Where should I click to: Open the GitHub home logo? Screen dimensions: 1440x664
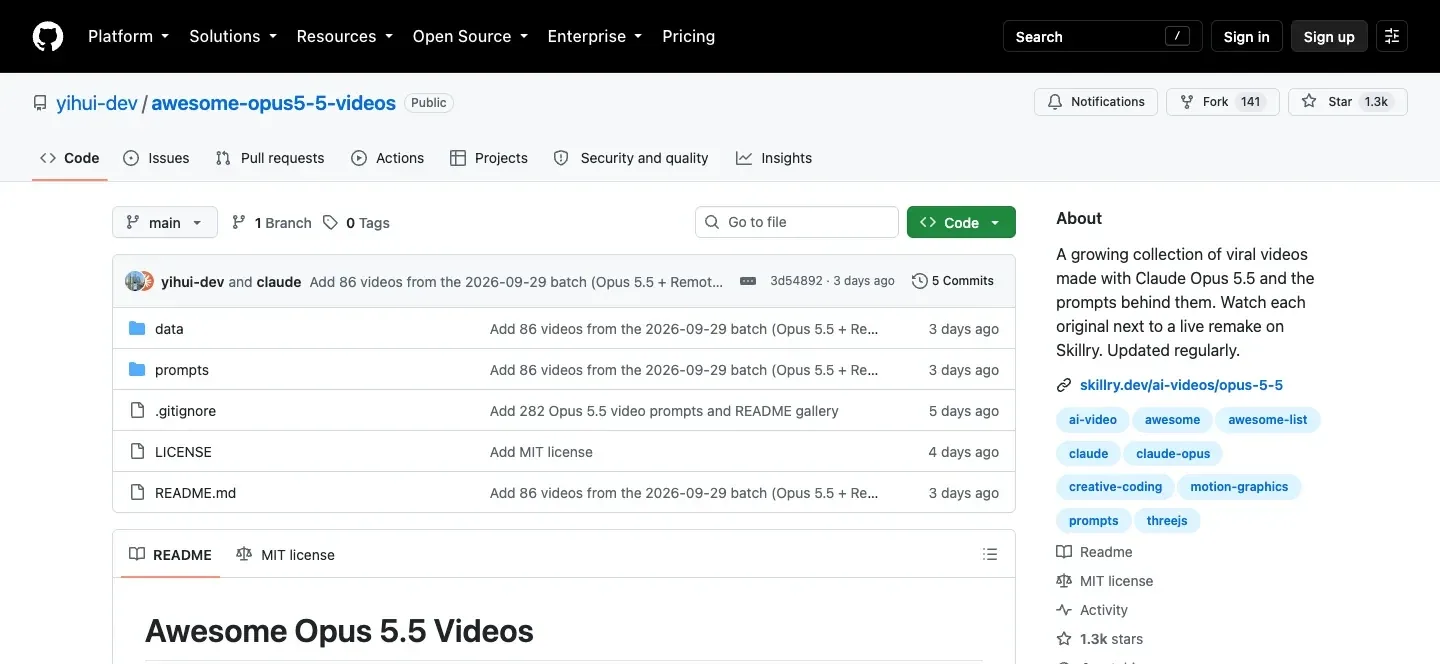tap(48, 37)
